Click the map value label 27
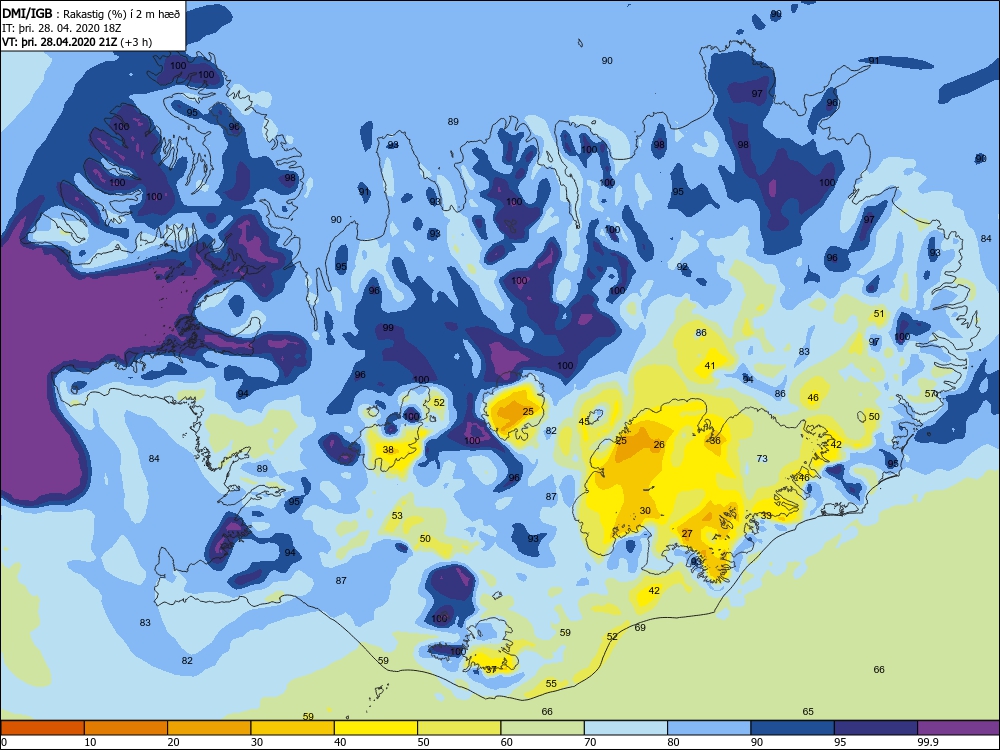Viewport: 1000px width, 750px height. 687,534
